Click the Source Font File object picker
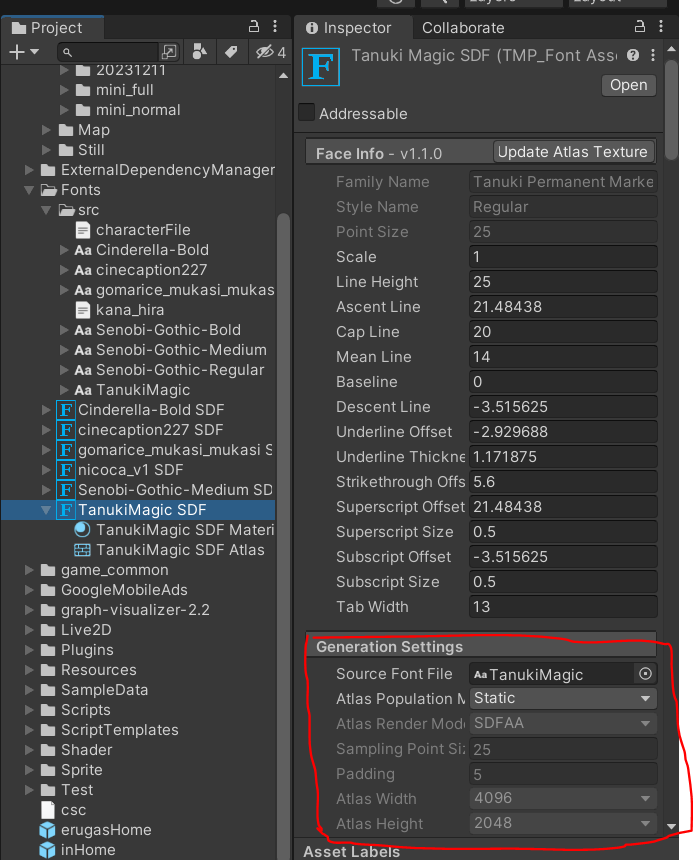 point(645,674)
